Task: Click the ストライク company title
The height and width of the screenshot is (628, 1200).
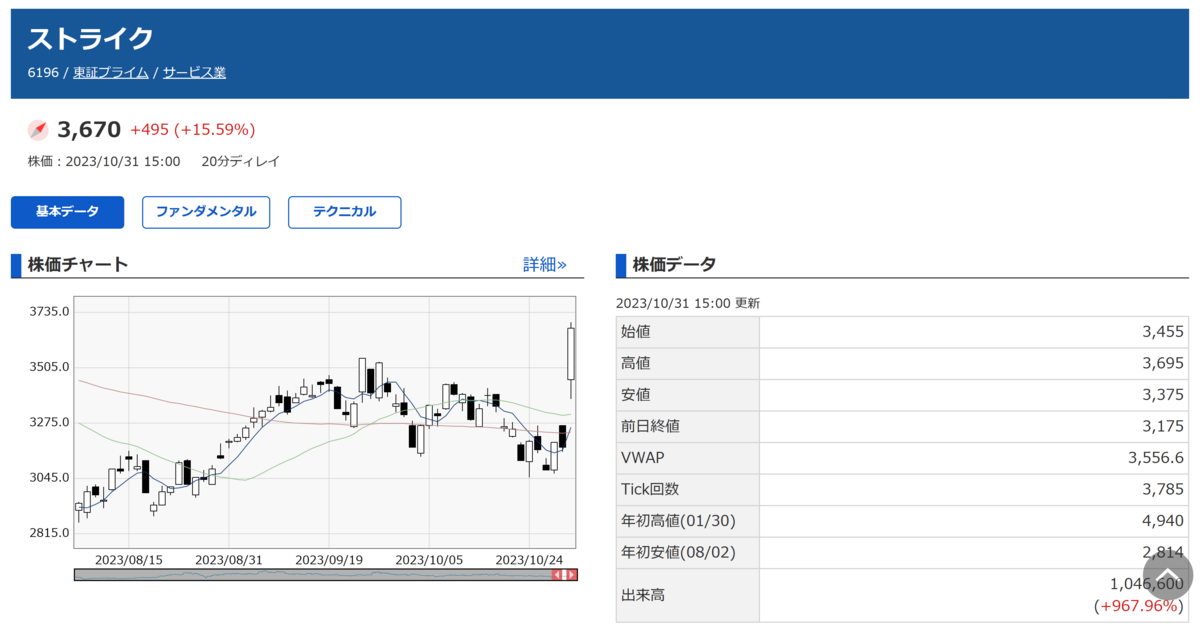Action: [x=90, y=38]
